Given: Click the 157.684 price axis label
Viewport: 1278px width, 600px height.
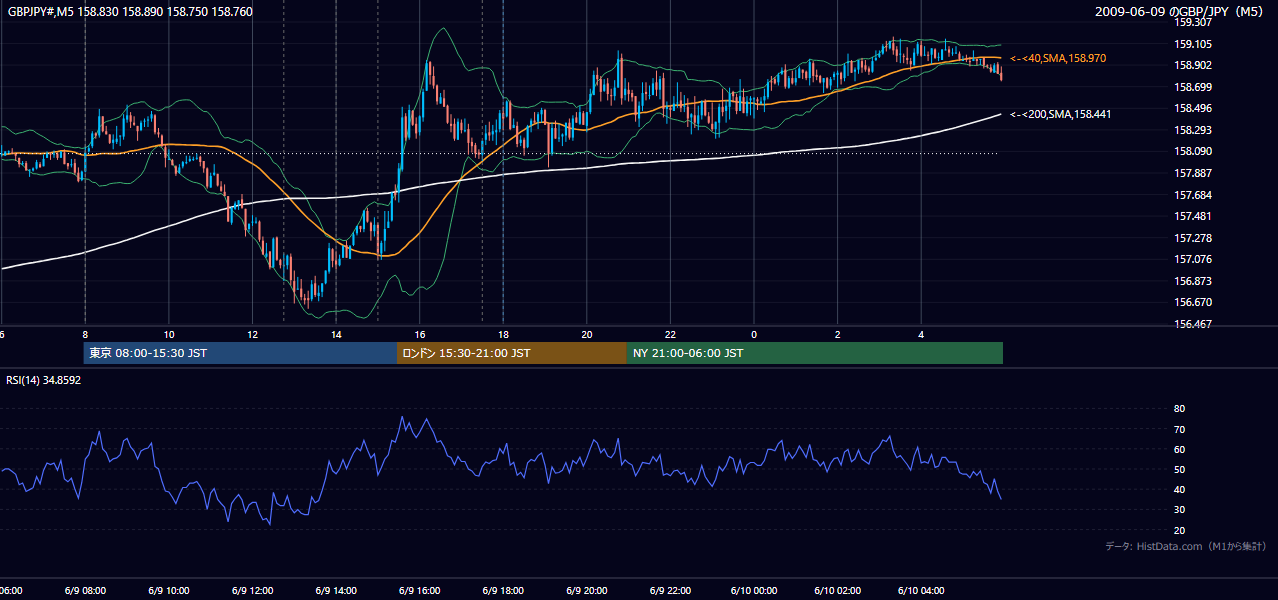Looking at the screenshot, I should click(x=1194, y=195).
